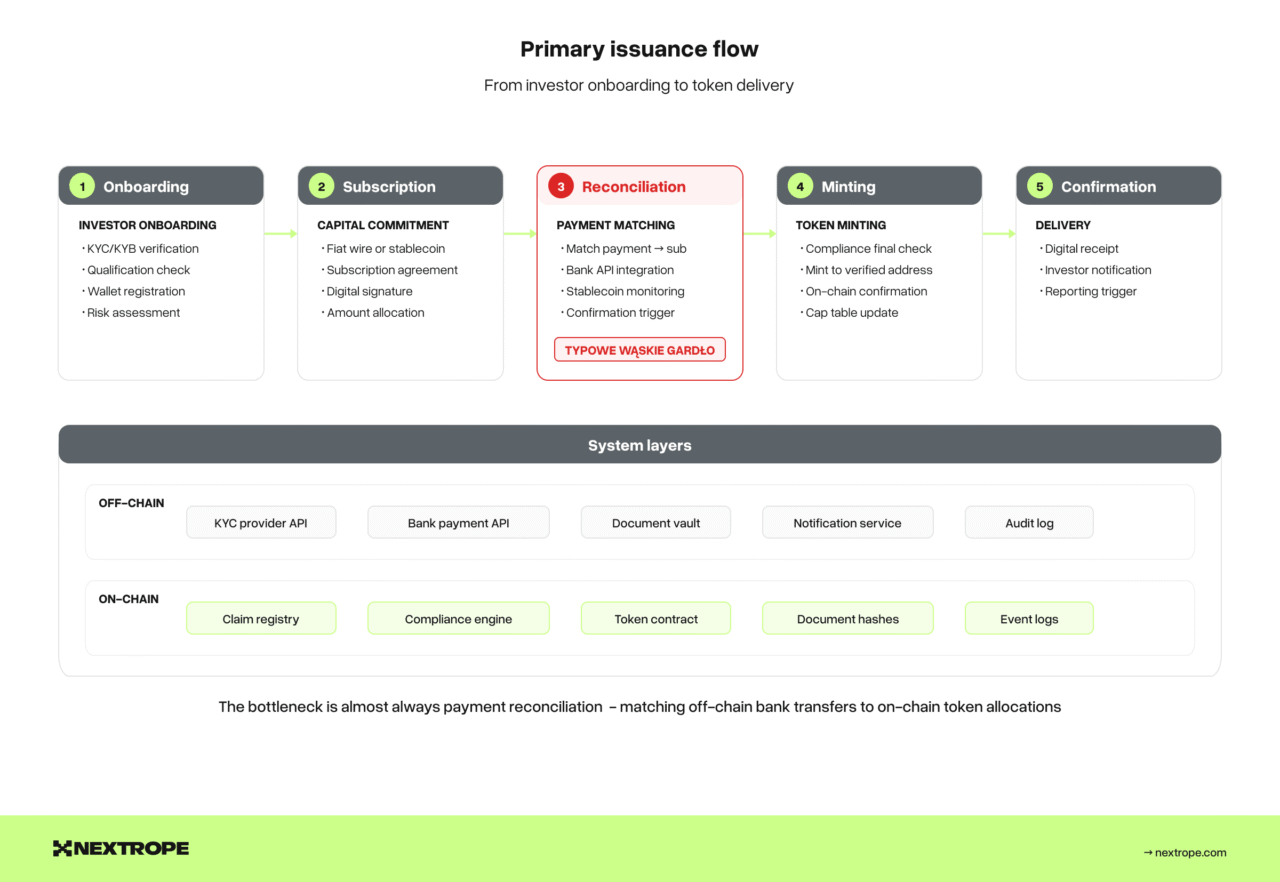Click arrow between Onboarding and Subscription
This screenshot has width=1280, height=882.
point(281,234)
